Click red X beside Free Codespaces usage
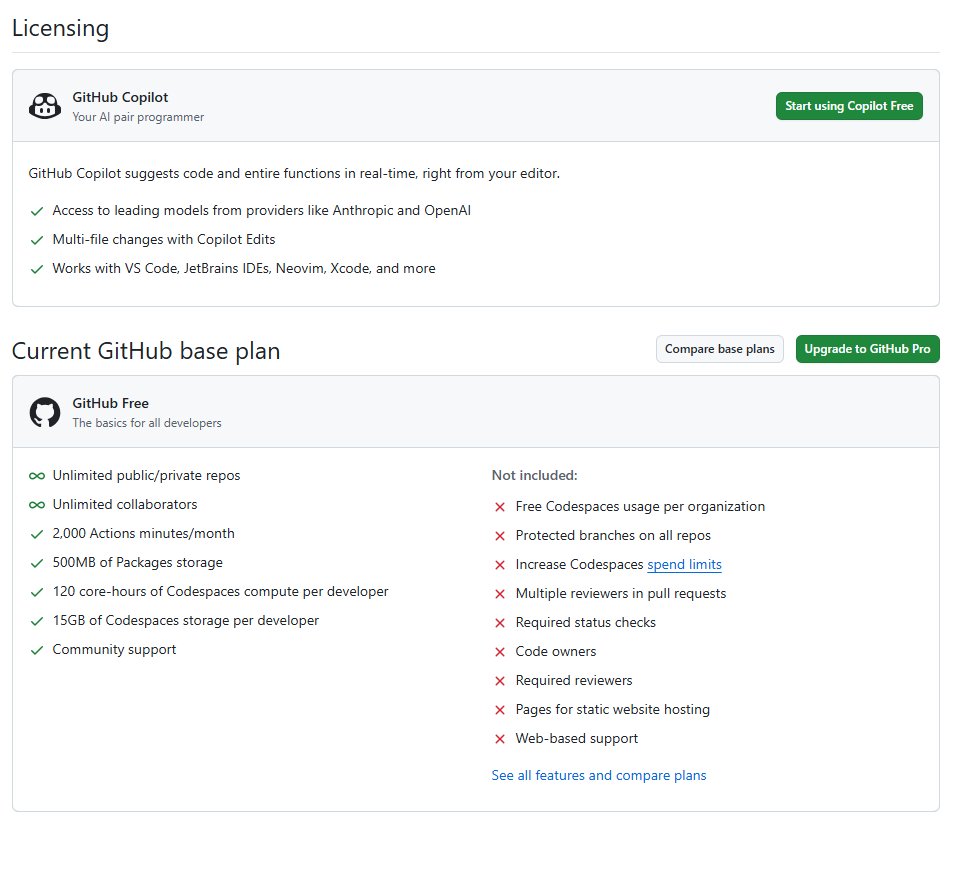The width and height of the screenshot is (964, 869). [x=500, y=507]
